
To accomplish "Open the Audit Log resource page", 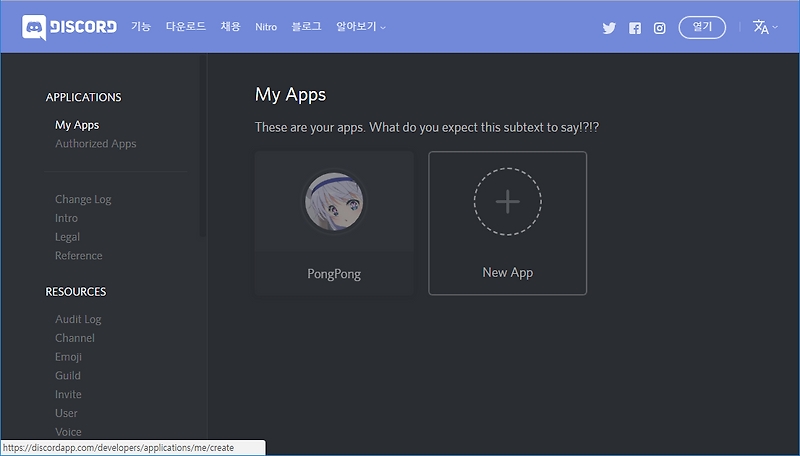I will point(78,319).
